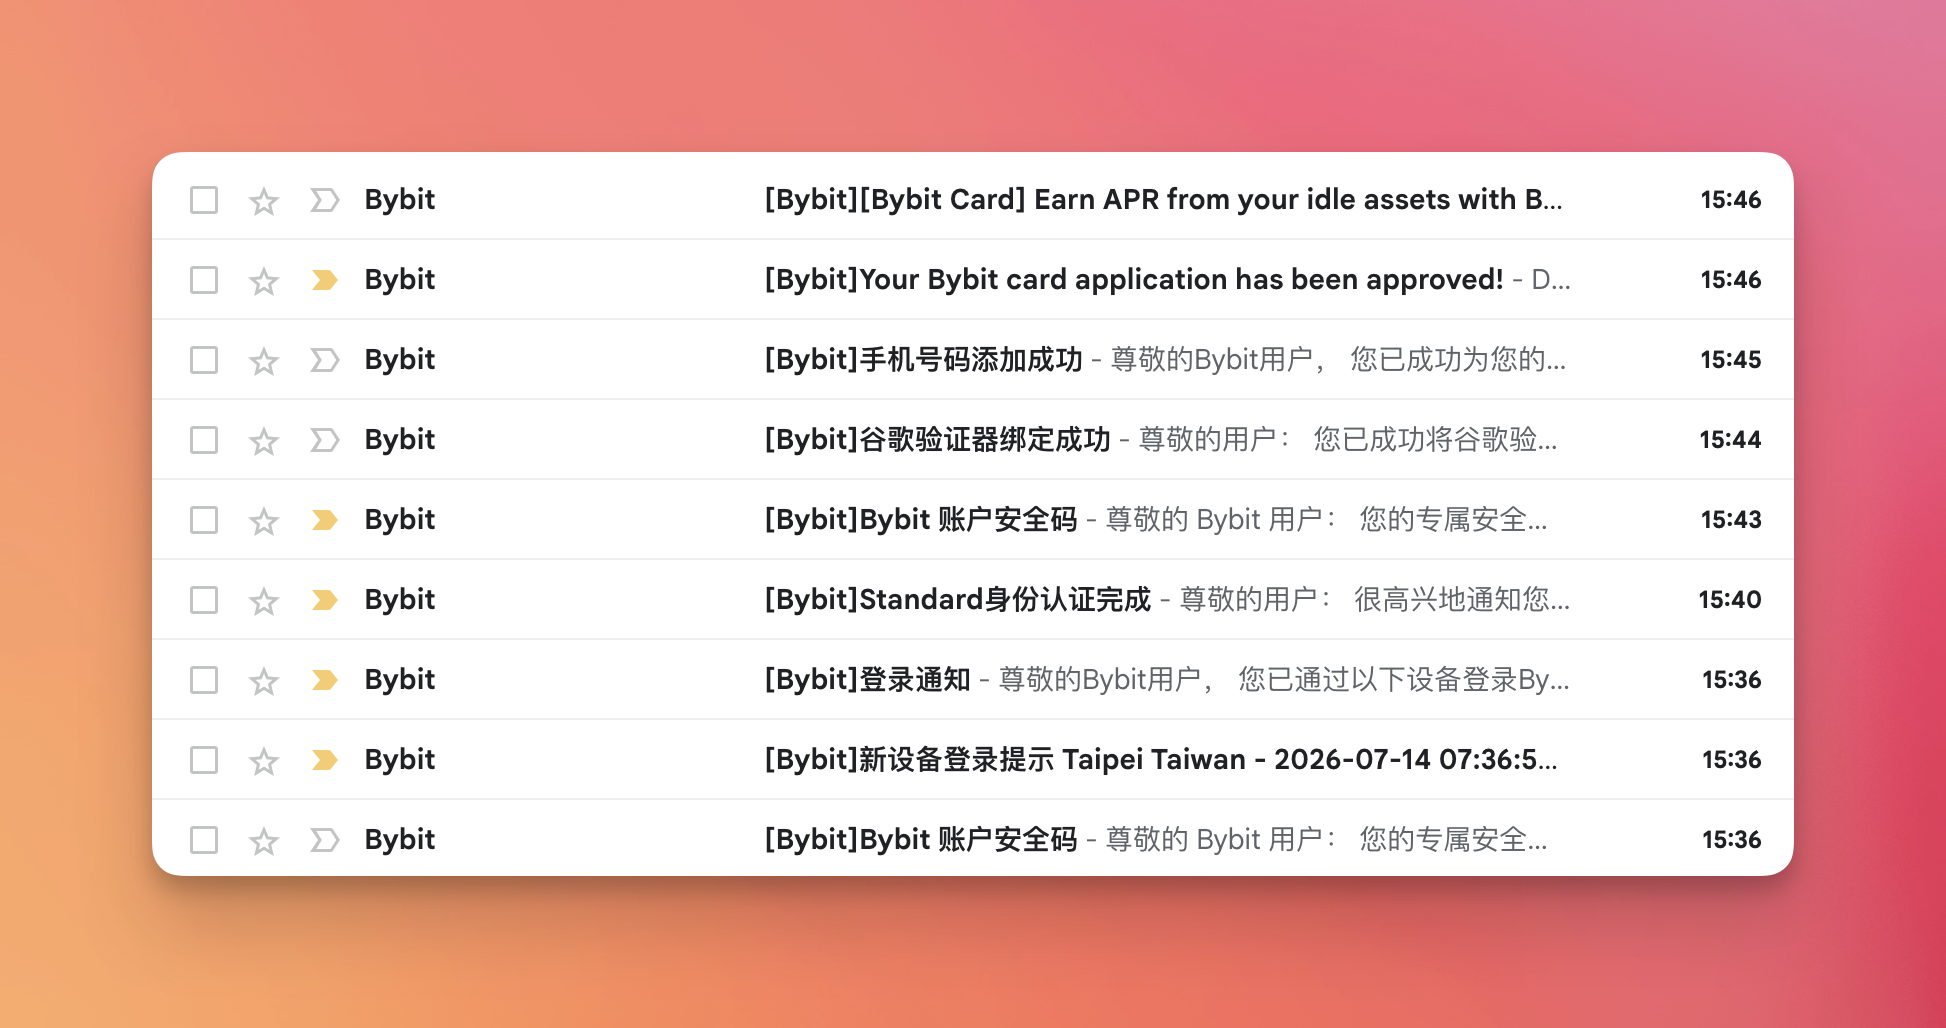Image resolution: width=1946 pixels, height=1028 pixels.
Task: Mark the 15:36 账户安全码 email as important
Action: (x=324, y=840)
